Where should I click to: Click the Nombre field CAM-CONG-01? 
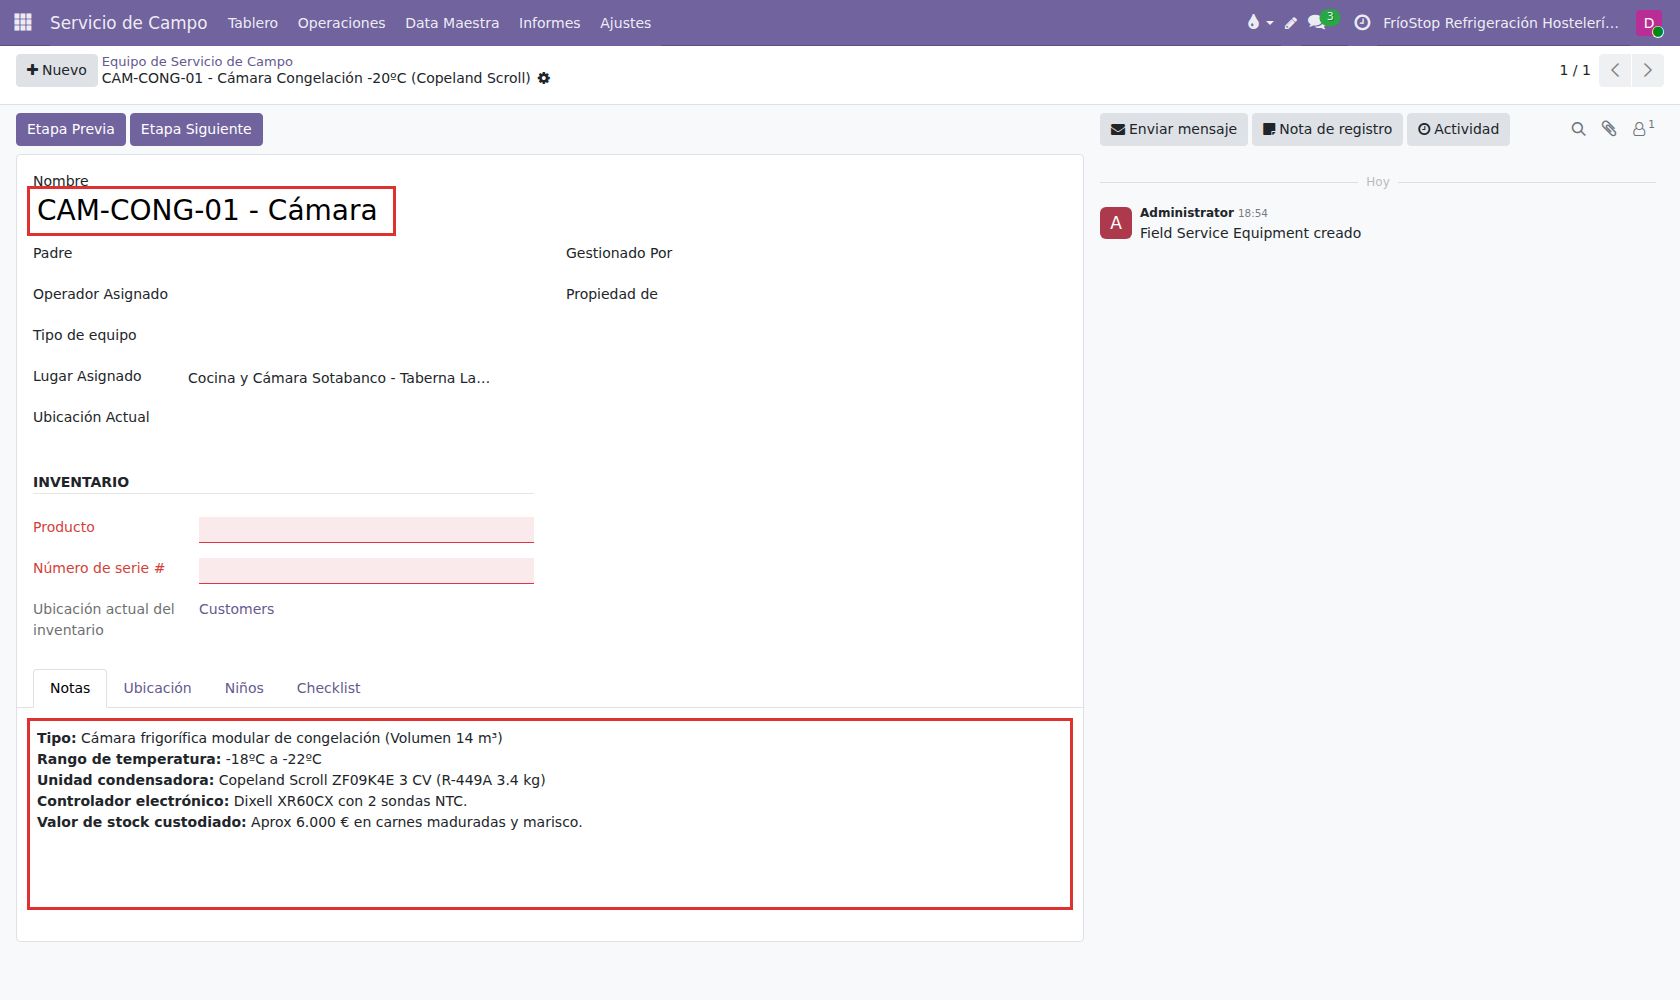[x=211, y=211]
